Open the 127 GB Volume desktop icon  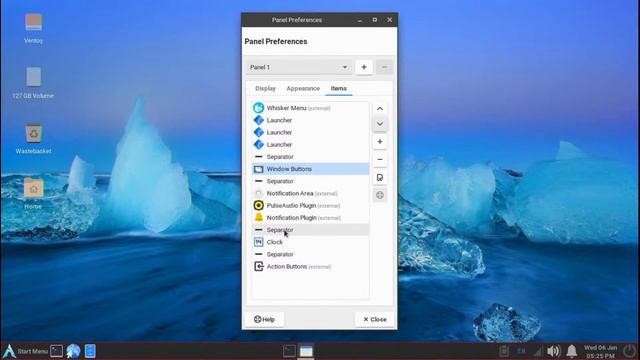tap(33, 83)
